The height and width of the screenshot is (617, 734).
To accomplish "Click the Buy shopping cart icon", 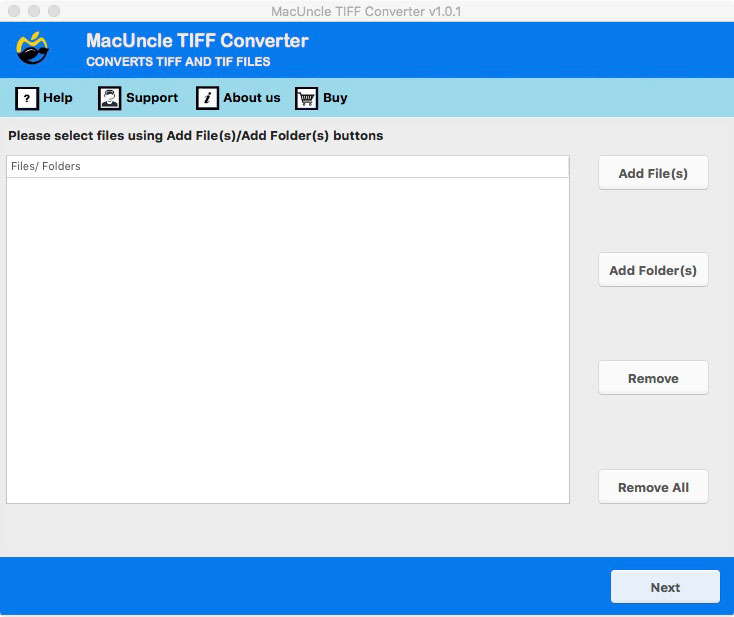I will pyautogui.click(x=306, y=98).
